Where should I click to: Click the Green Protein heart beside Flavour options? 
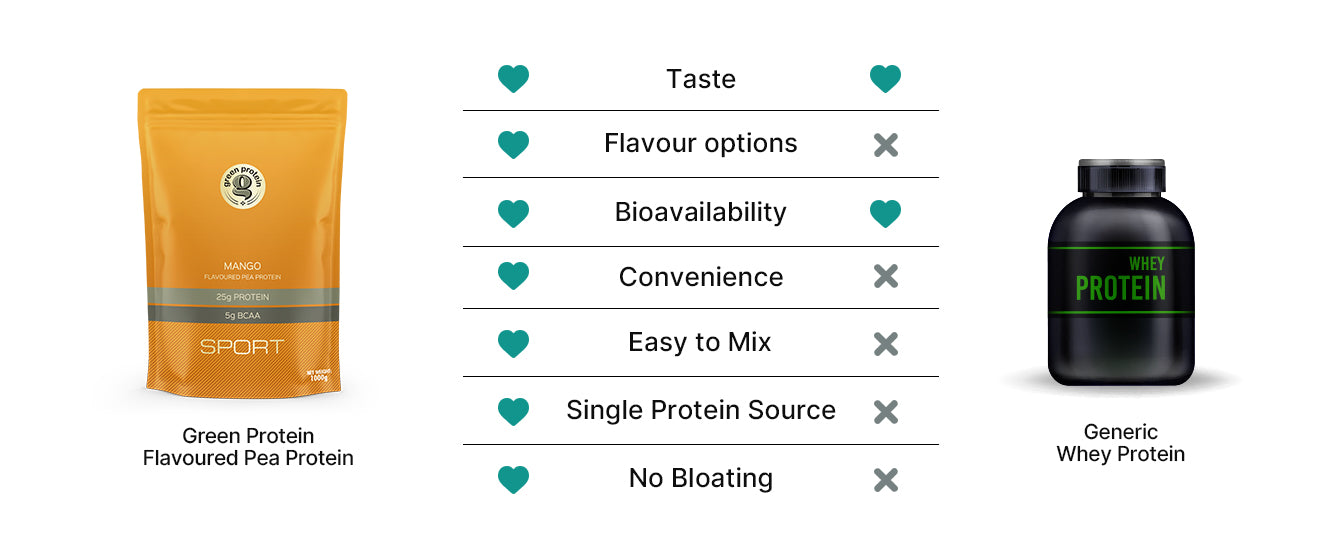(x=513, y=145)
